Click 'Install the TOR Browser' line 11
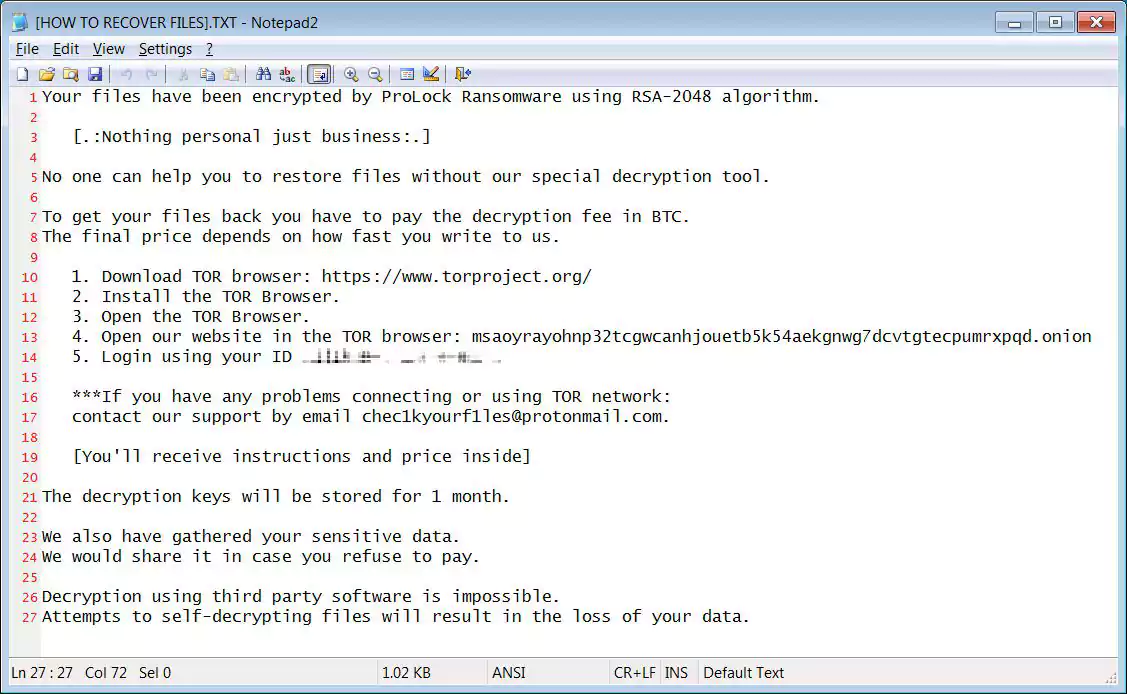Viewport: 1127px width, 694px height. point(216,297)
